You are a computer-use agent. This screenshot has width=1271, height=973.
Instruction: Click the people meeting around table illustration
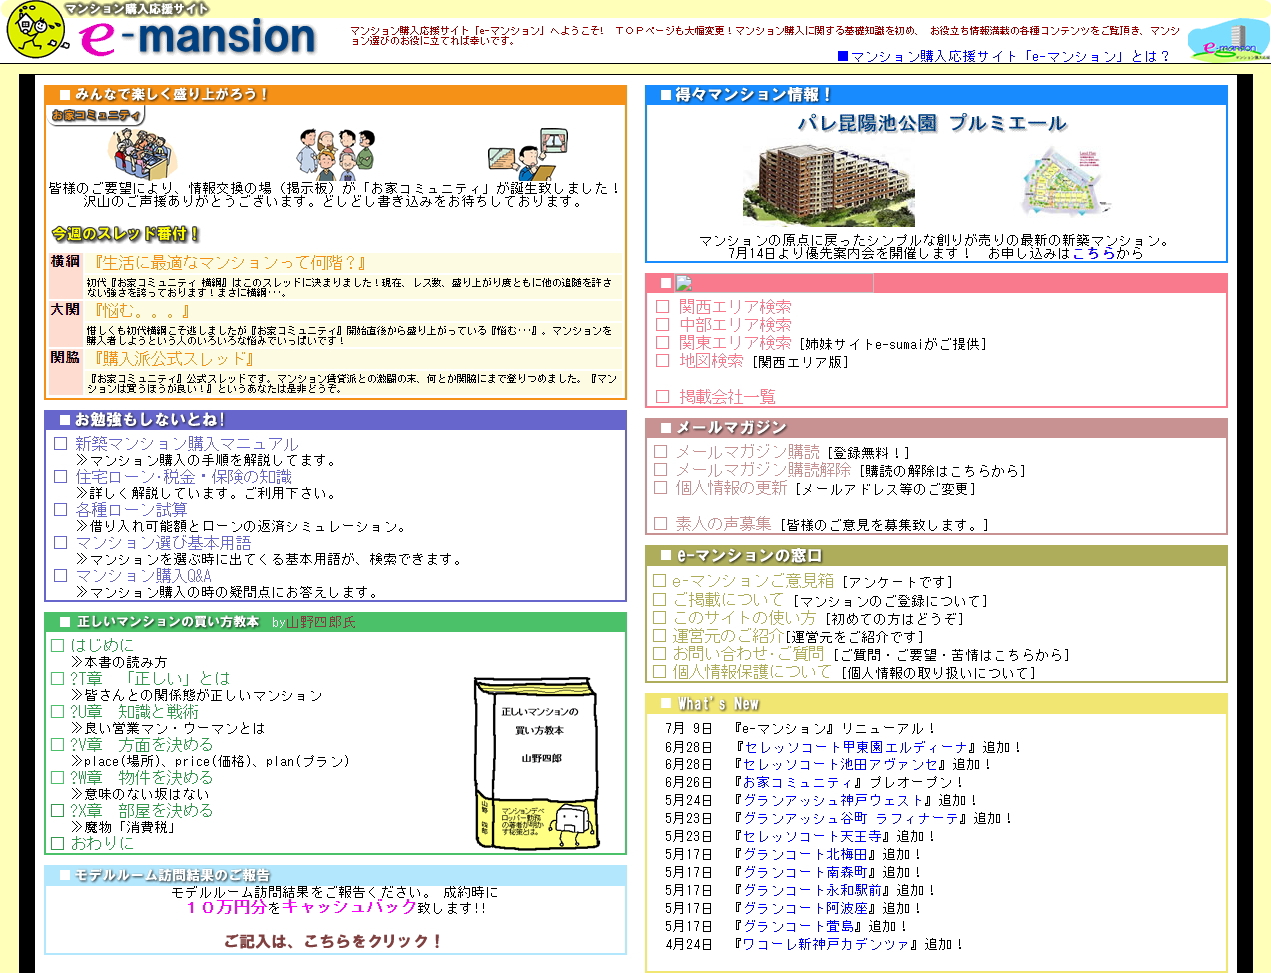(x=141, y=153)
